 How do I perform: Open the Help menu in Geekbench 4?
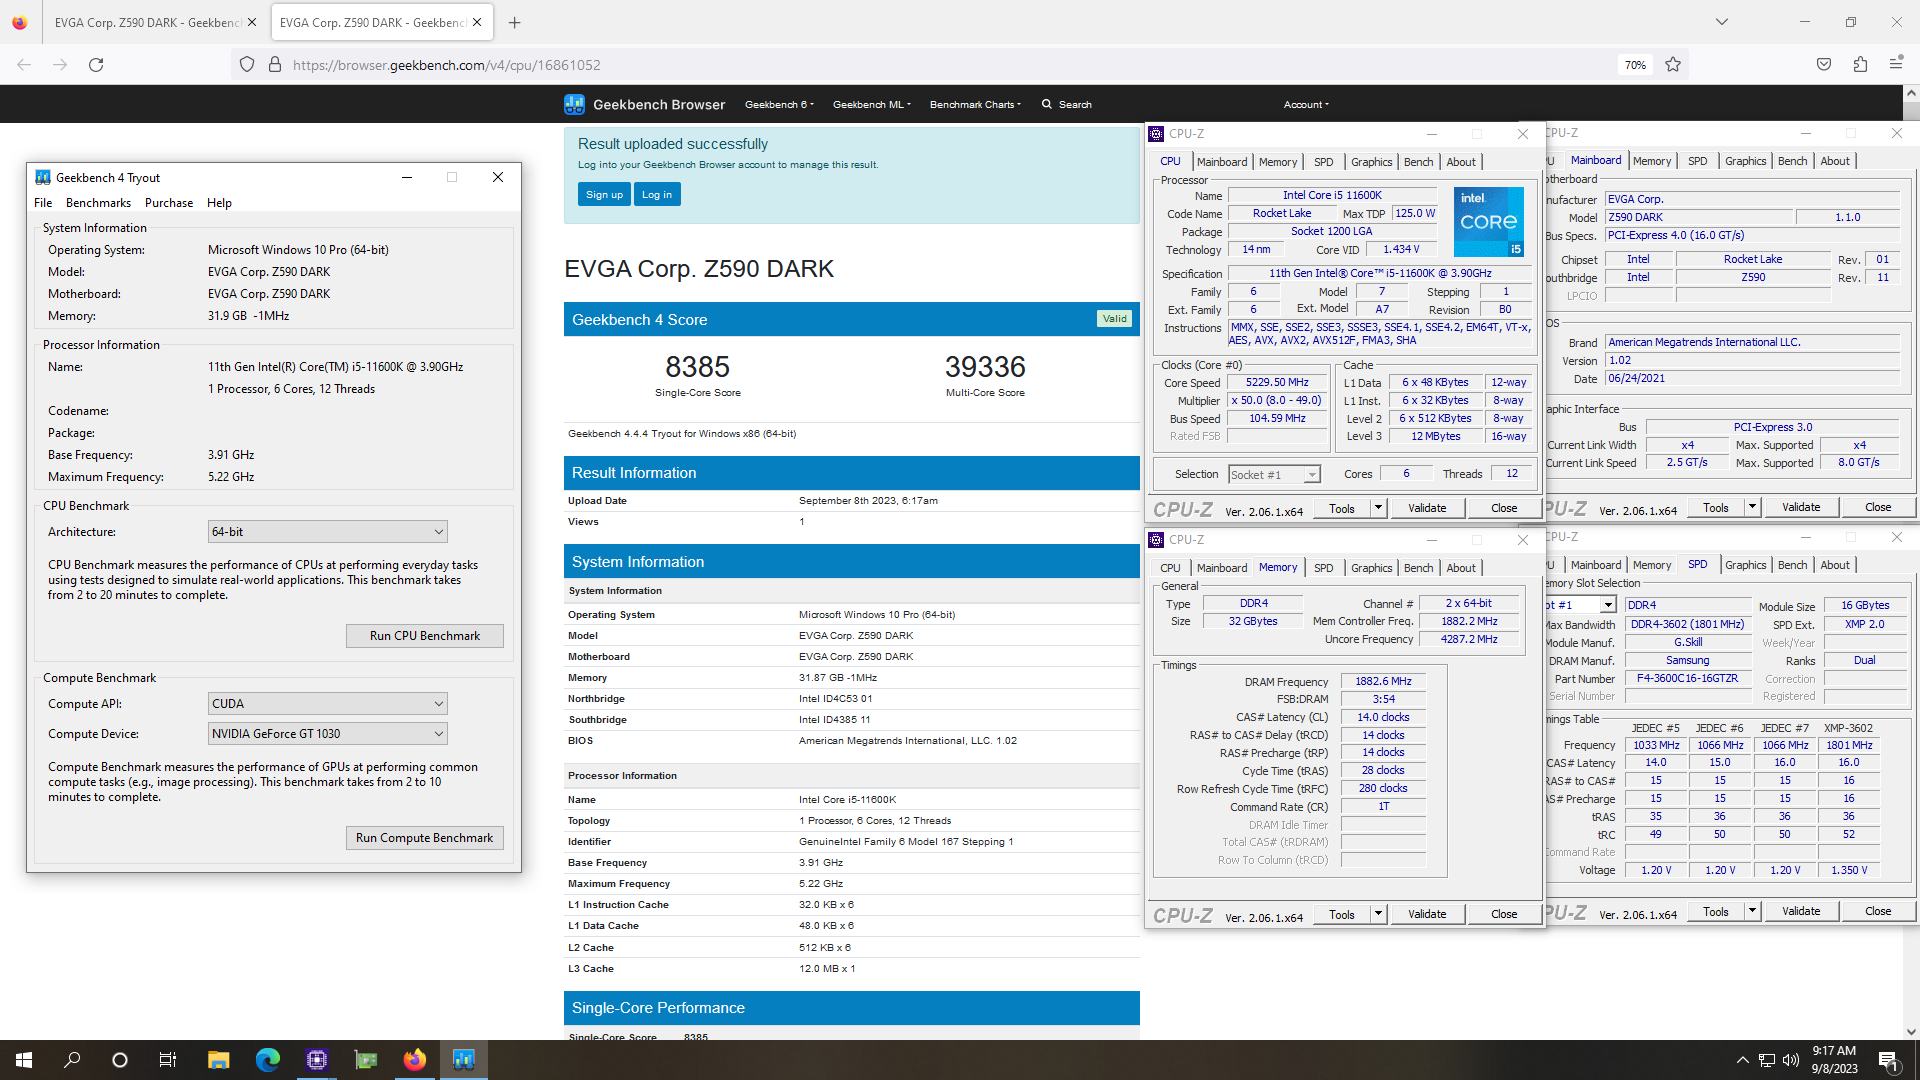click(x=219, y=203)
